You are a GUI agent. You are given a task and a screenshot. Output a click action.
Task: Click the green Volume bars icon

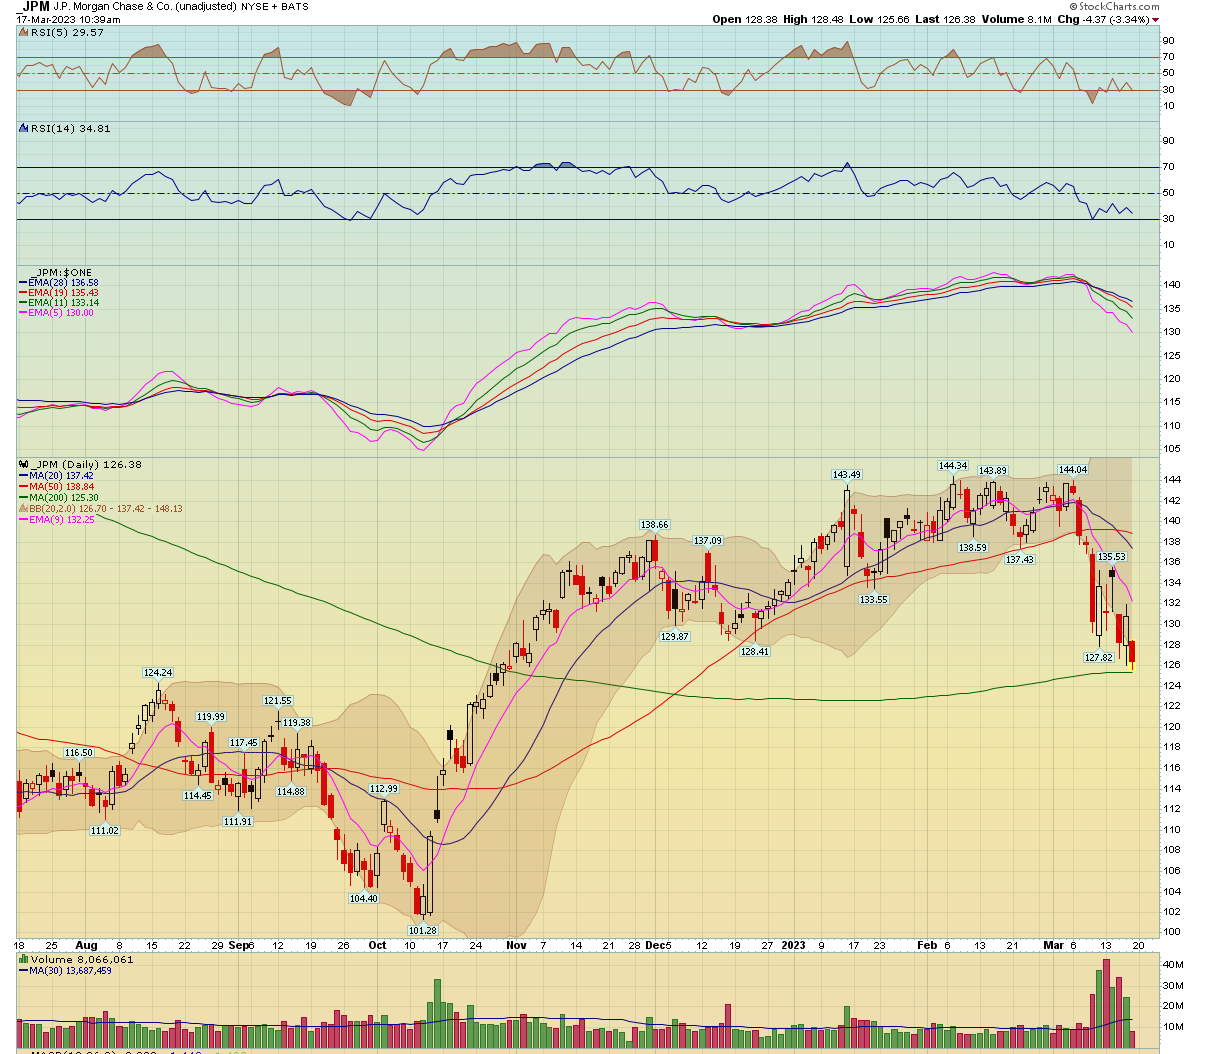tap(24, 960)
